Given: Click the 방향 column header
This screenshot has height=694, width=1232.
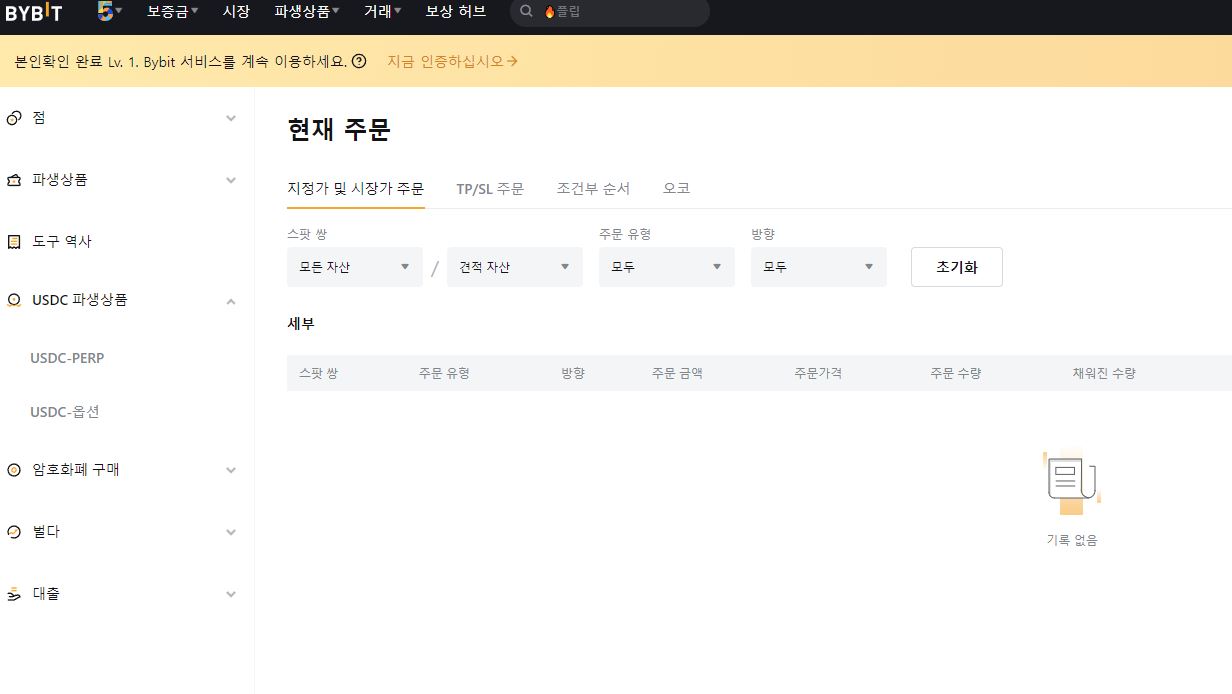Looking at the screenshot, I should click(573, 373).
